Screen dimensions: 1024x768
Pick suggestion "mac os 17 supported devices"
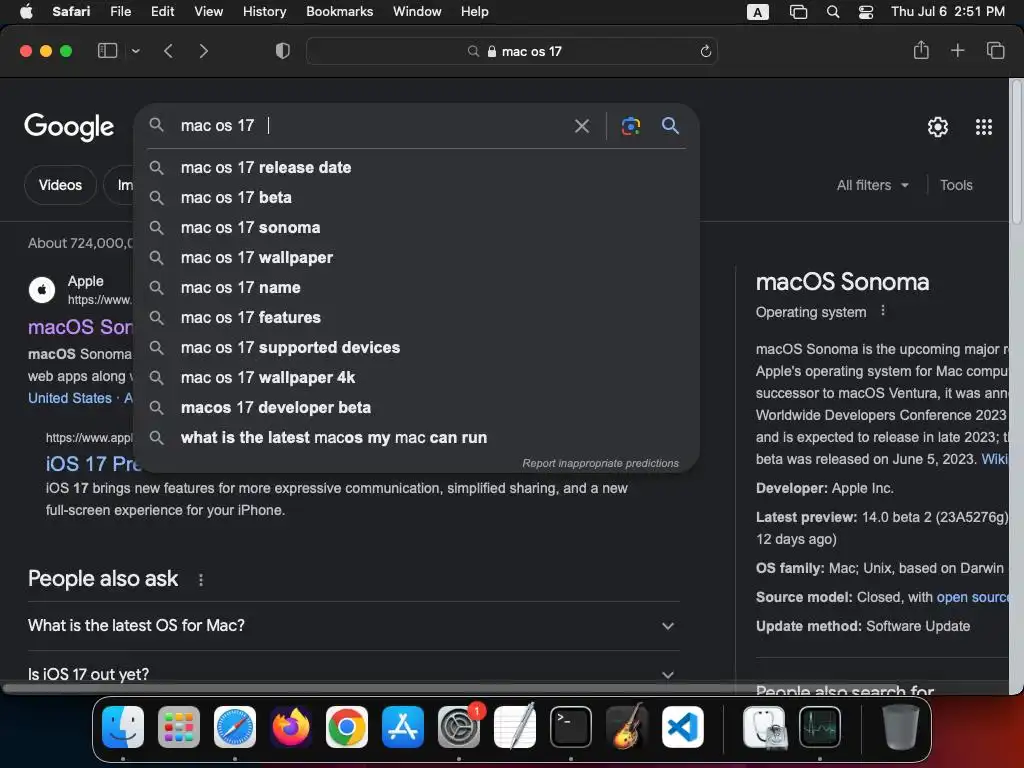tap(416, 348)
